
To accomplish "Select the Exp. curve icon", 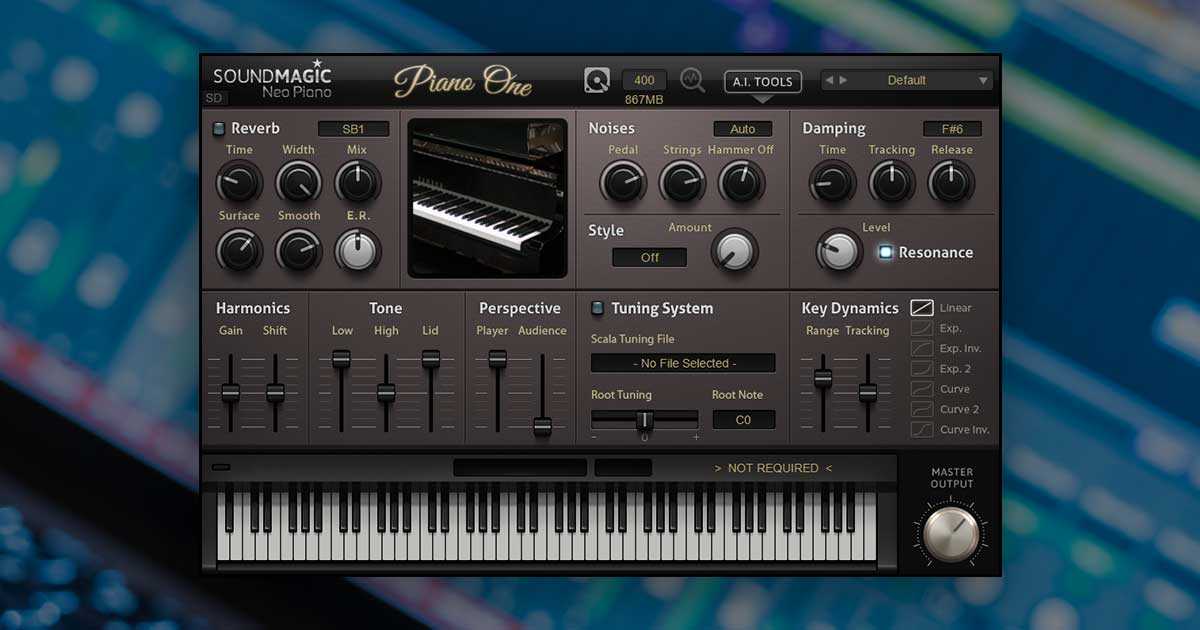I will coord(921,328).
